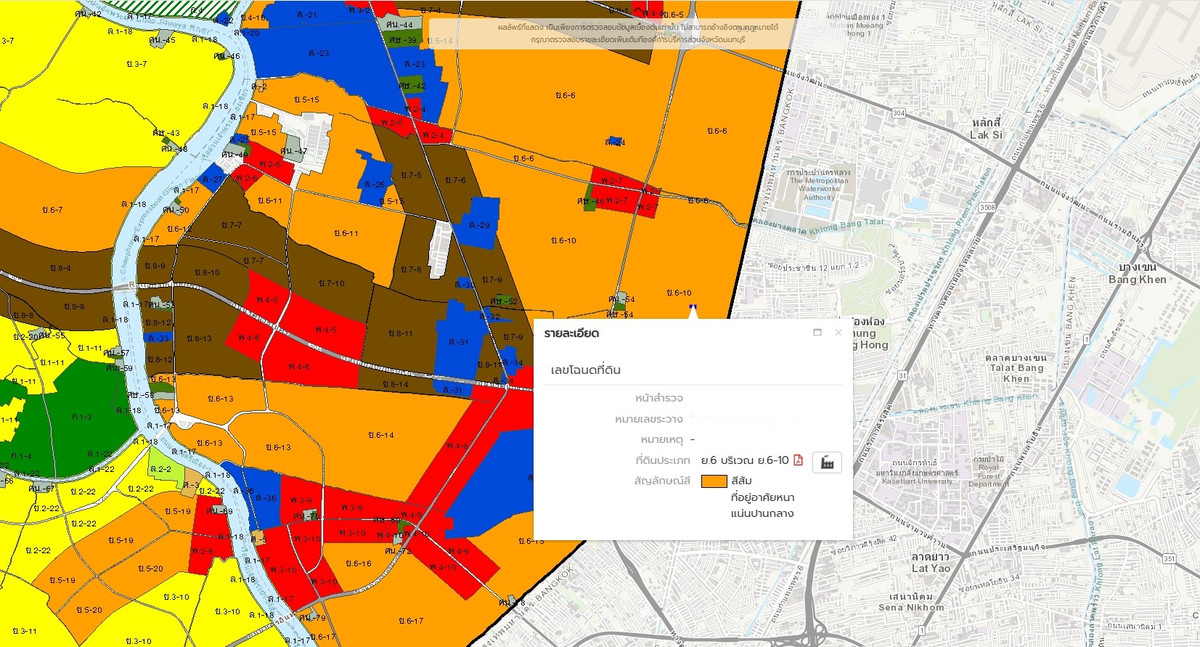Click the factory icon button
This screenshot has height=647, width=1200.
pyautogui.click(x=827, y=461)
